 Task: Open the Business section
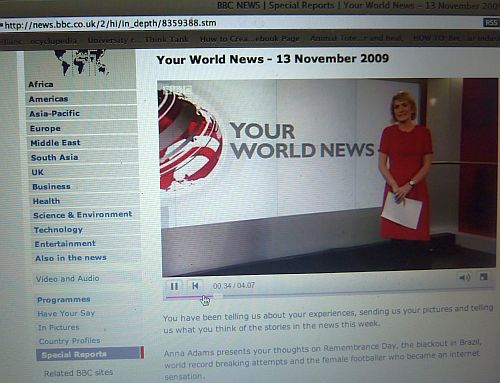click(51, 187)
